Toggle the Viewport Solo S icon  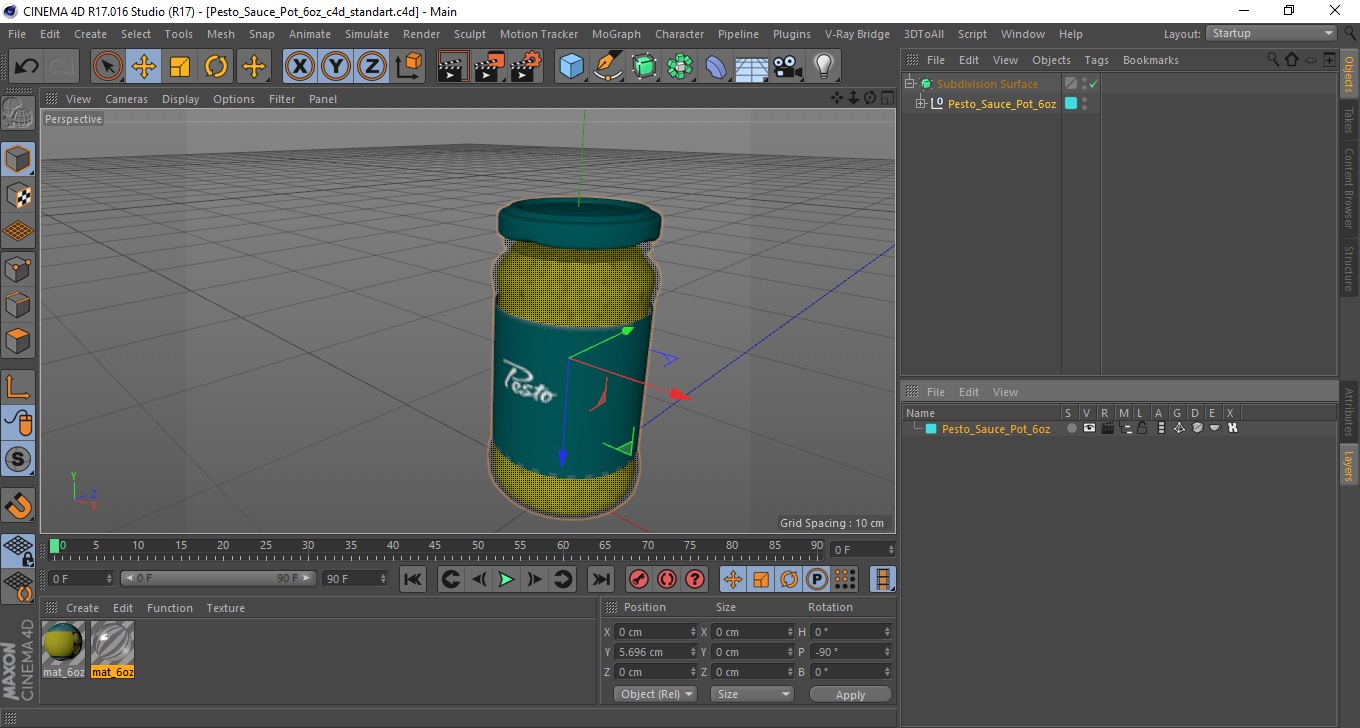18,459
